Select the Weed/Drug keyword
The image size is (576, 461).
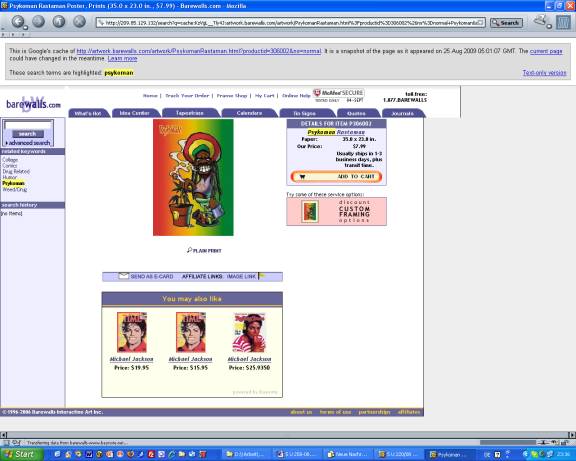point(15,190)
